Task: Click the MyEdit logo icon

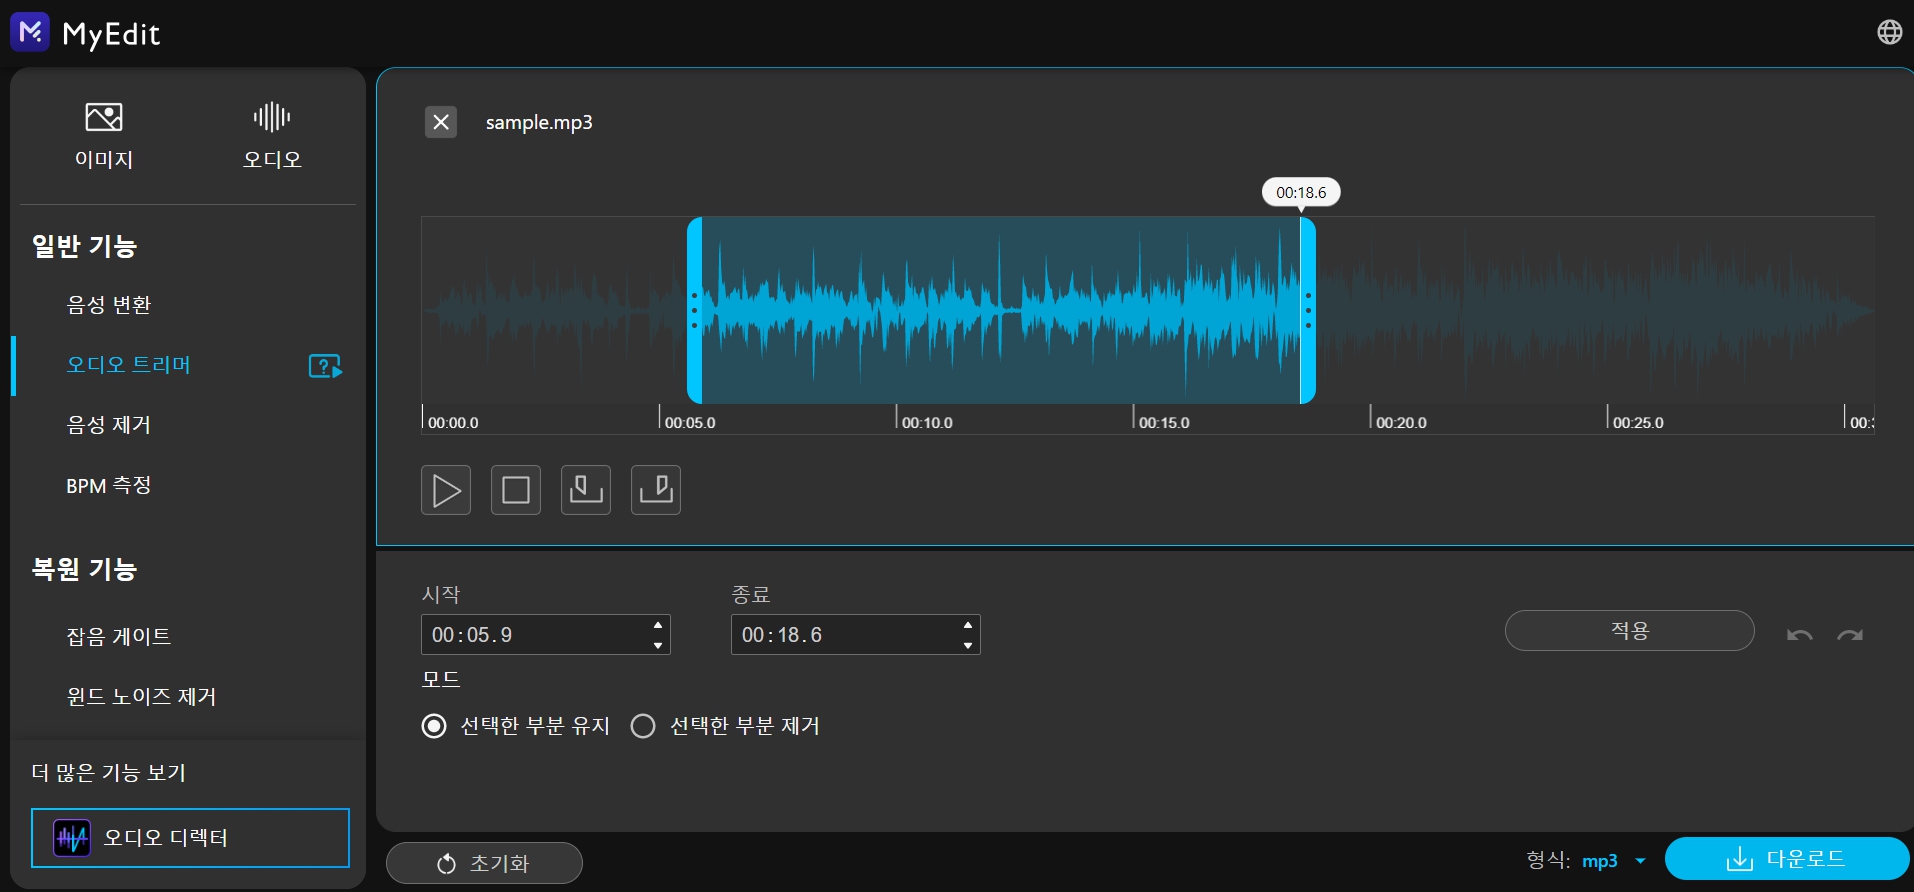Action: pos(29,32)
